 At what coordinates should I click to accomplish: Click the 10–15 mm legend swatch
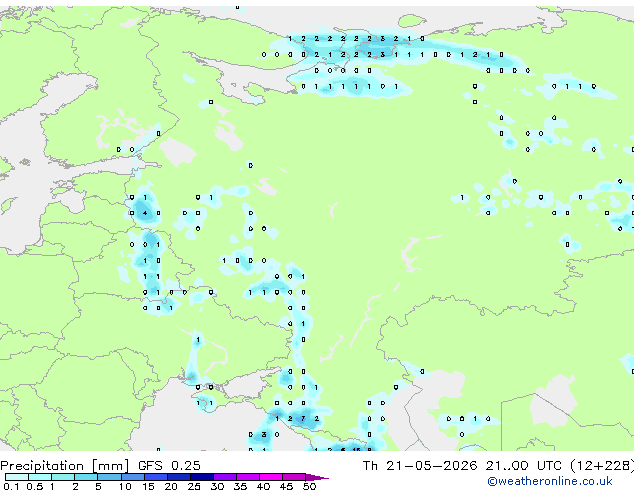click(132, 477)
